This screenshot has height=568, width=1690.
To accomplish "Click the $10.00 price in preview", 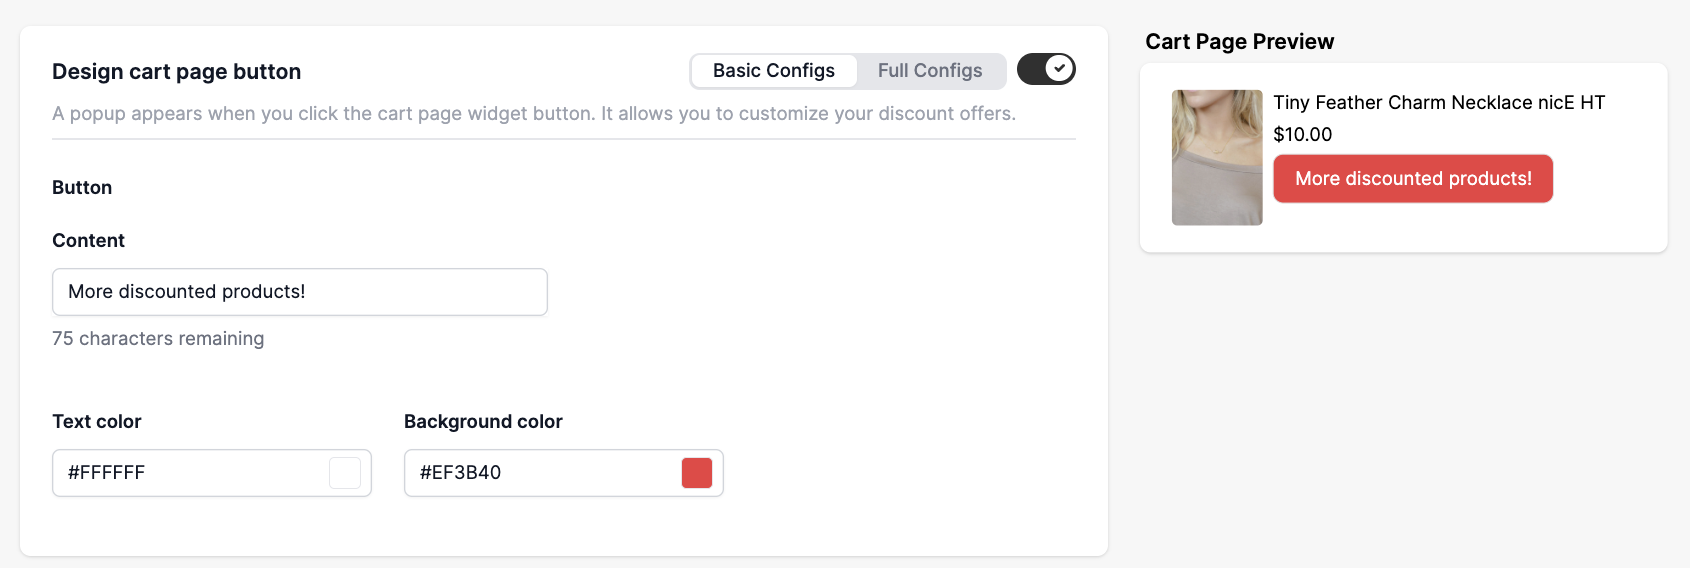I will [x=1302, y=135].
